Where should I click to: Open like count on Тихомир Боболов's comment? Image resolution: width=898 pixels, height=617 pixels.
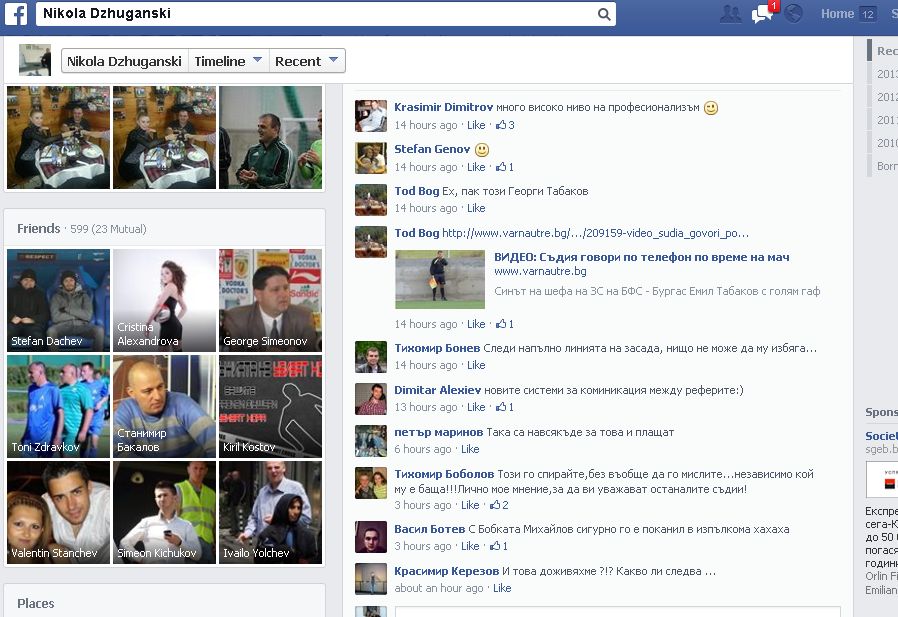(499, 505)
